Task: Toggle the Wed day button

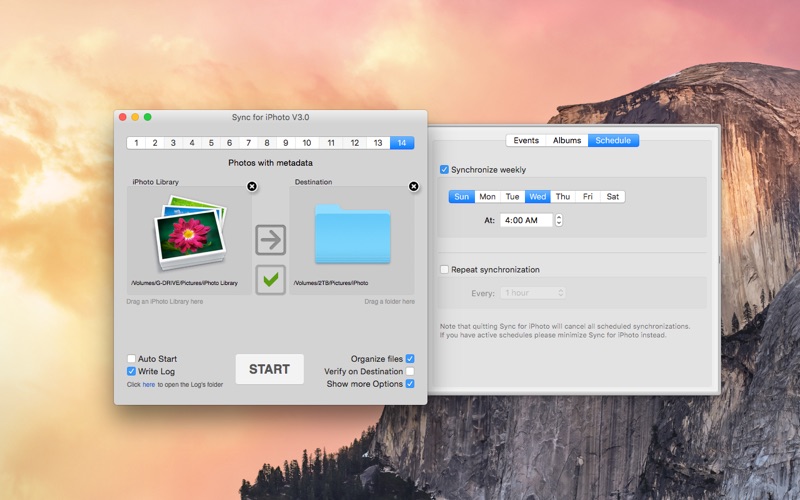Action: pos(538,196)
